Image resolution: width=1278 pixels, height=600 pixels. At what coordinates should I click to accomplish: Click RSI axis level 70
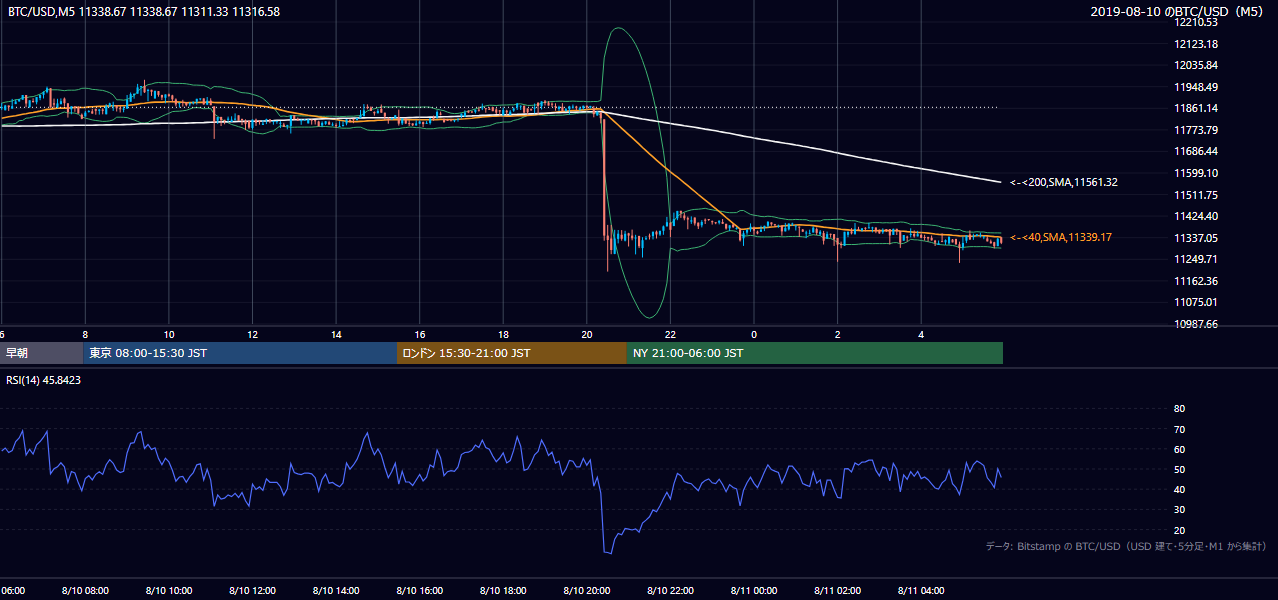coord(1179,429)
